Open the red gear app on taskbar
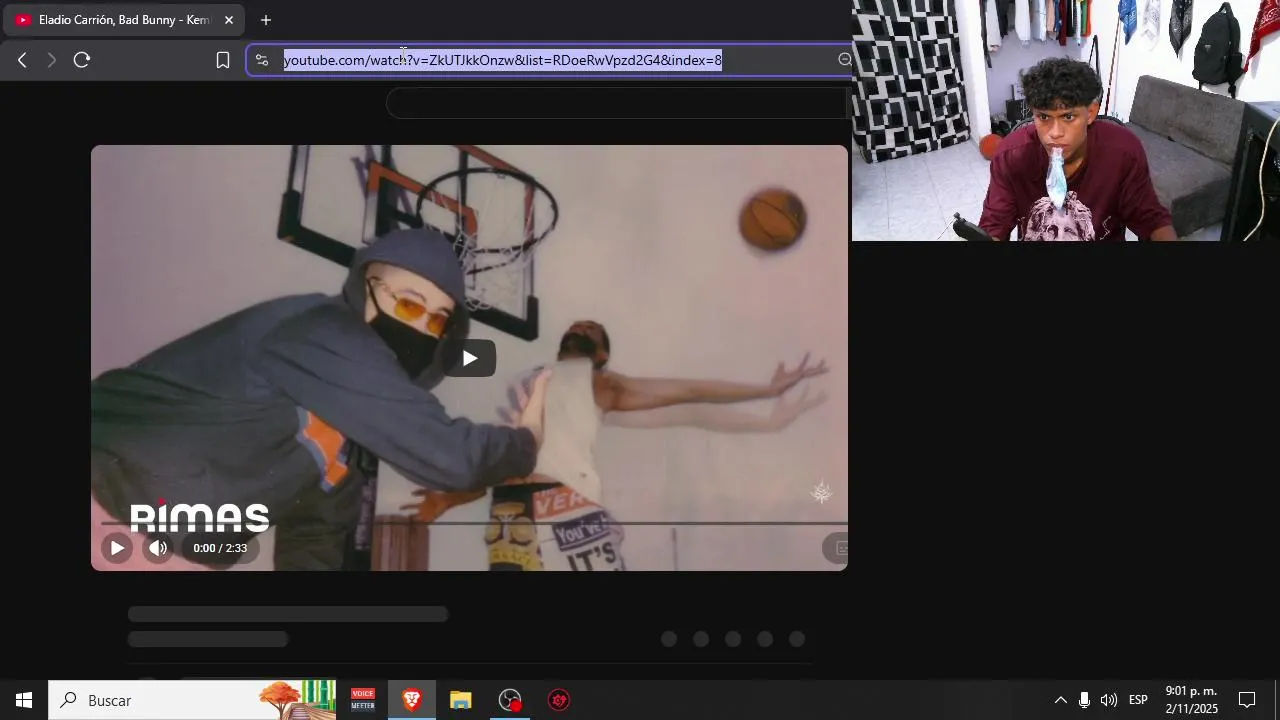This screenshot has height=720, width=1280. (559, 700)
